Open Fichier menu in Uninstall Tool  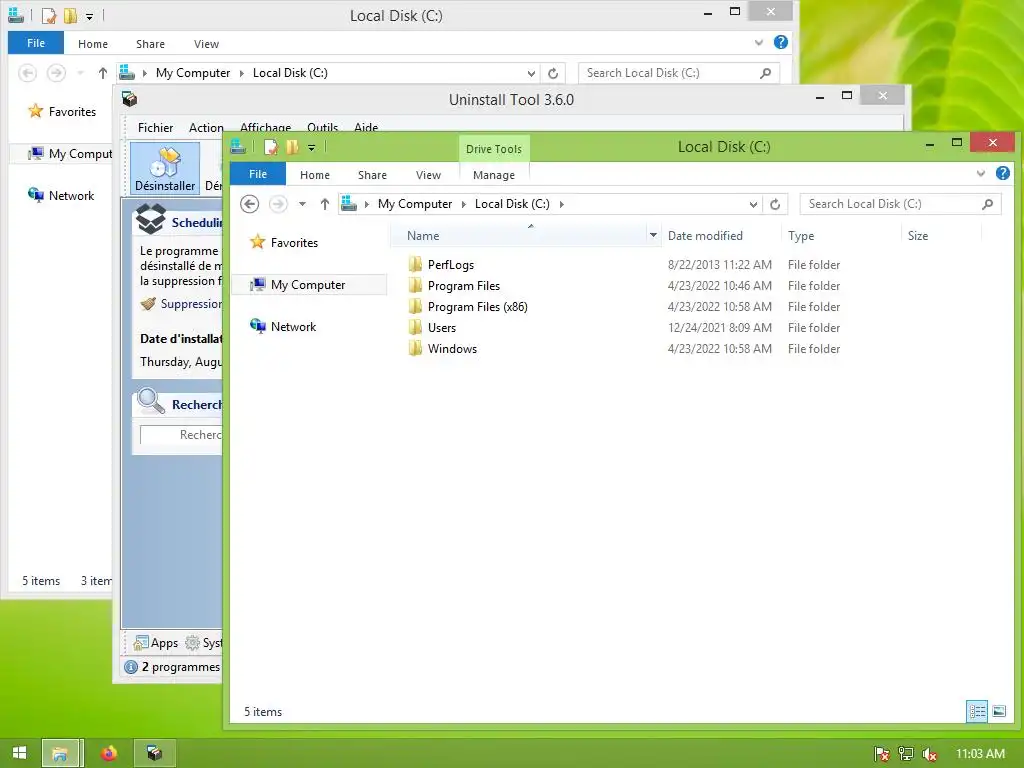[155, 128]
